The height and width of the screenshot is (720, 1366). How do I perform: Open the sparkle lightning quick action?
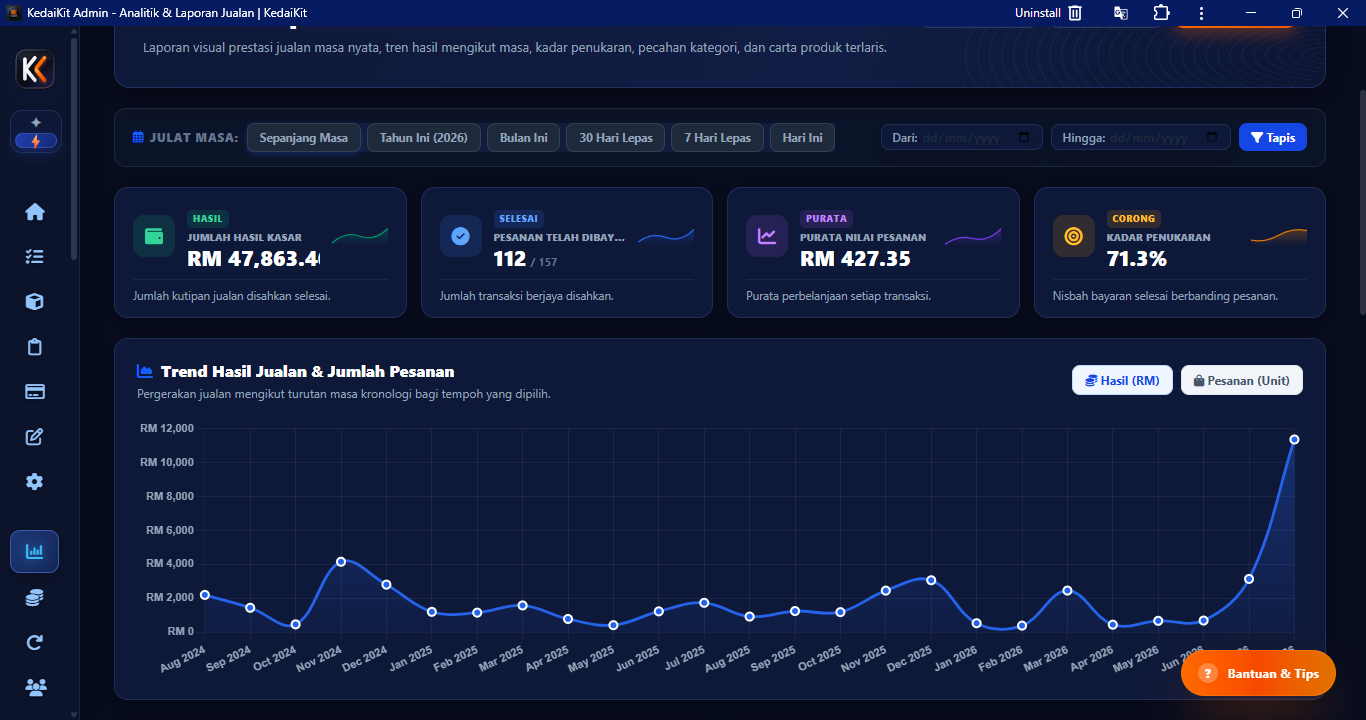(x=35, y=132)
